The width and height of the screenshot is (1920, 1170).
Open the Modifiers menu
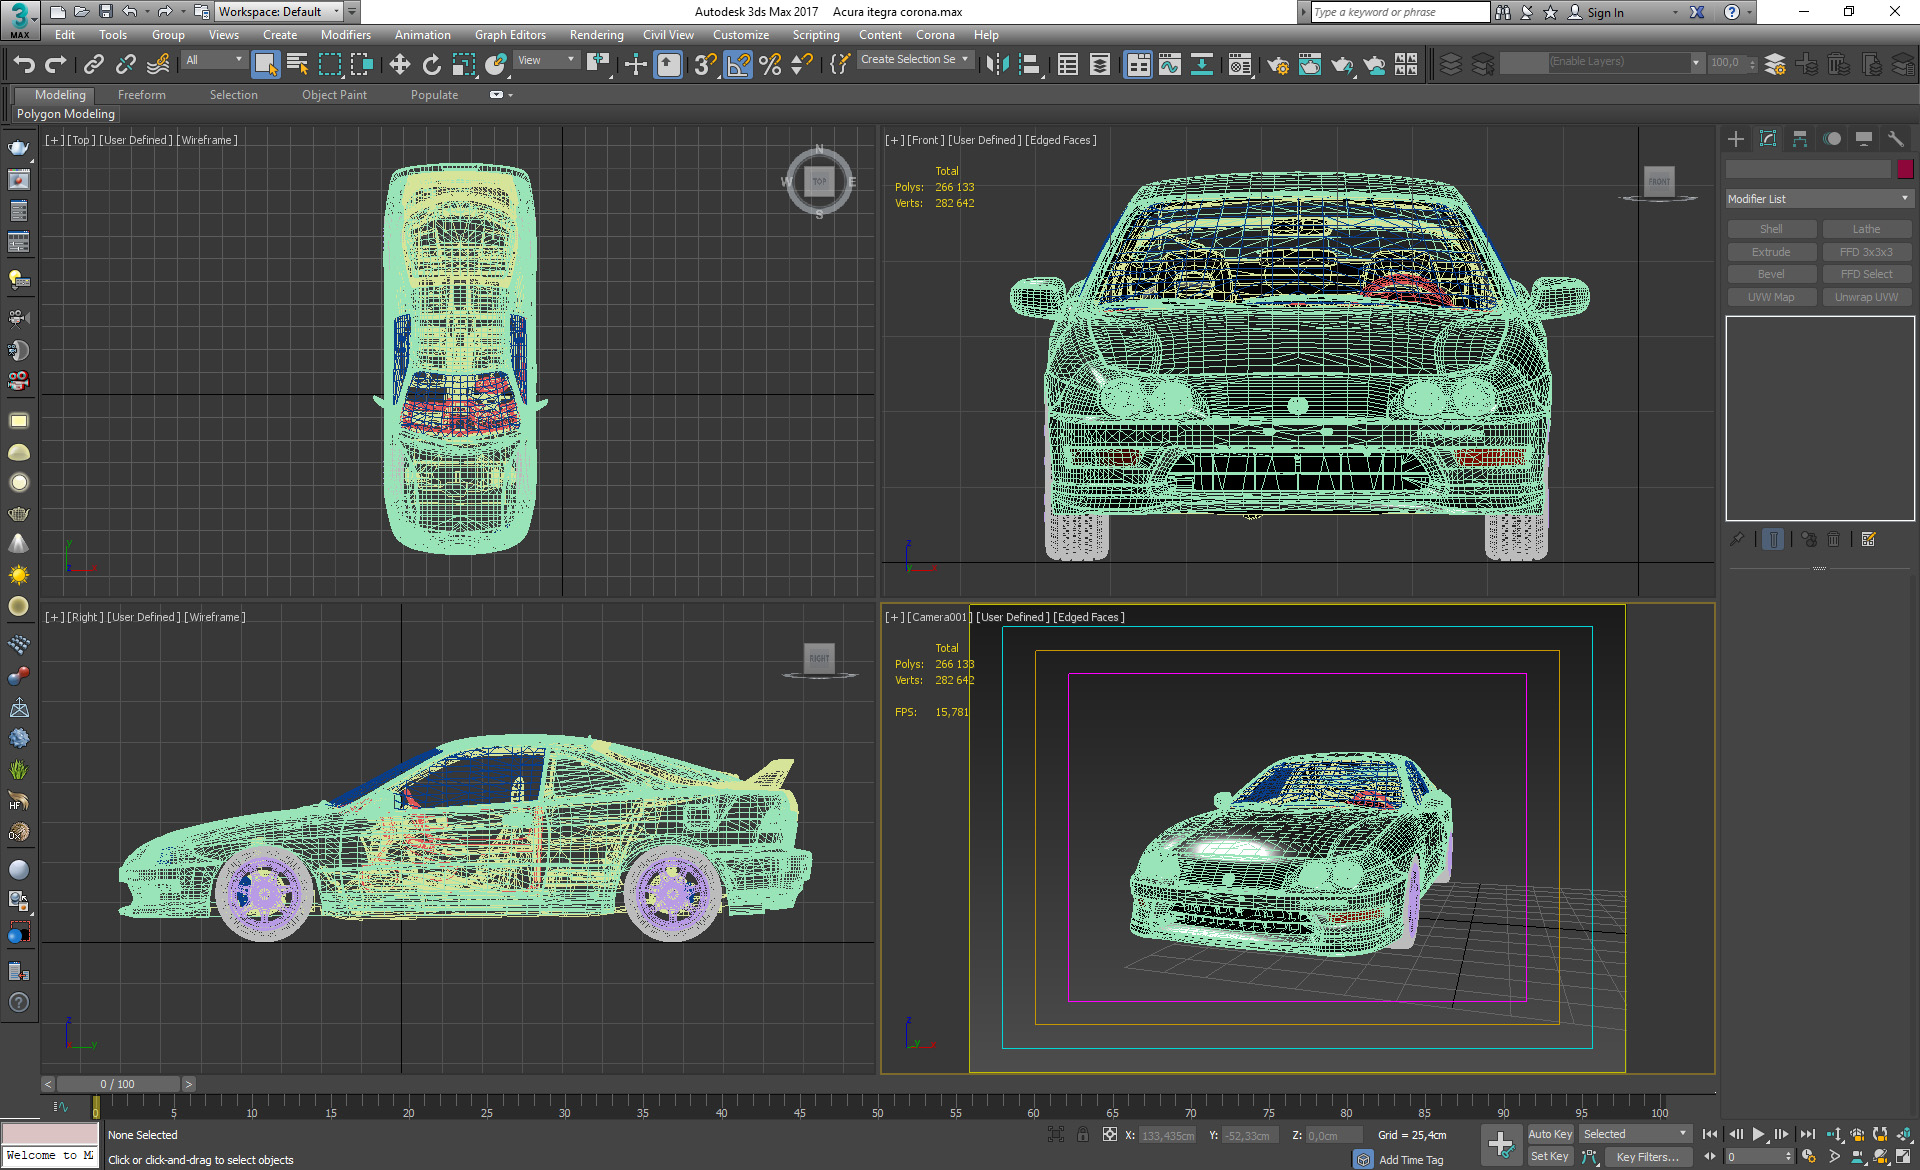(345, 35)
